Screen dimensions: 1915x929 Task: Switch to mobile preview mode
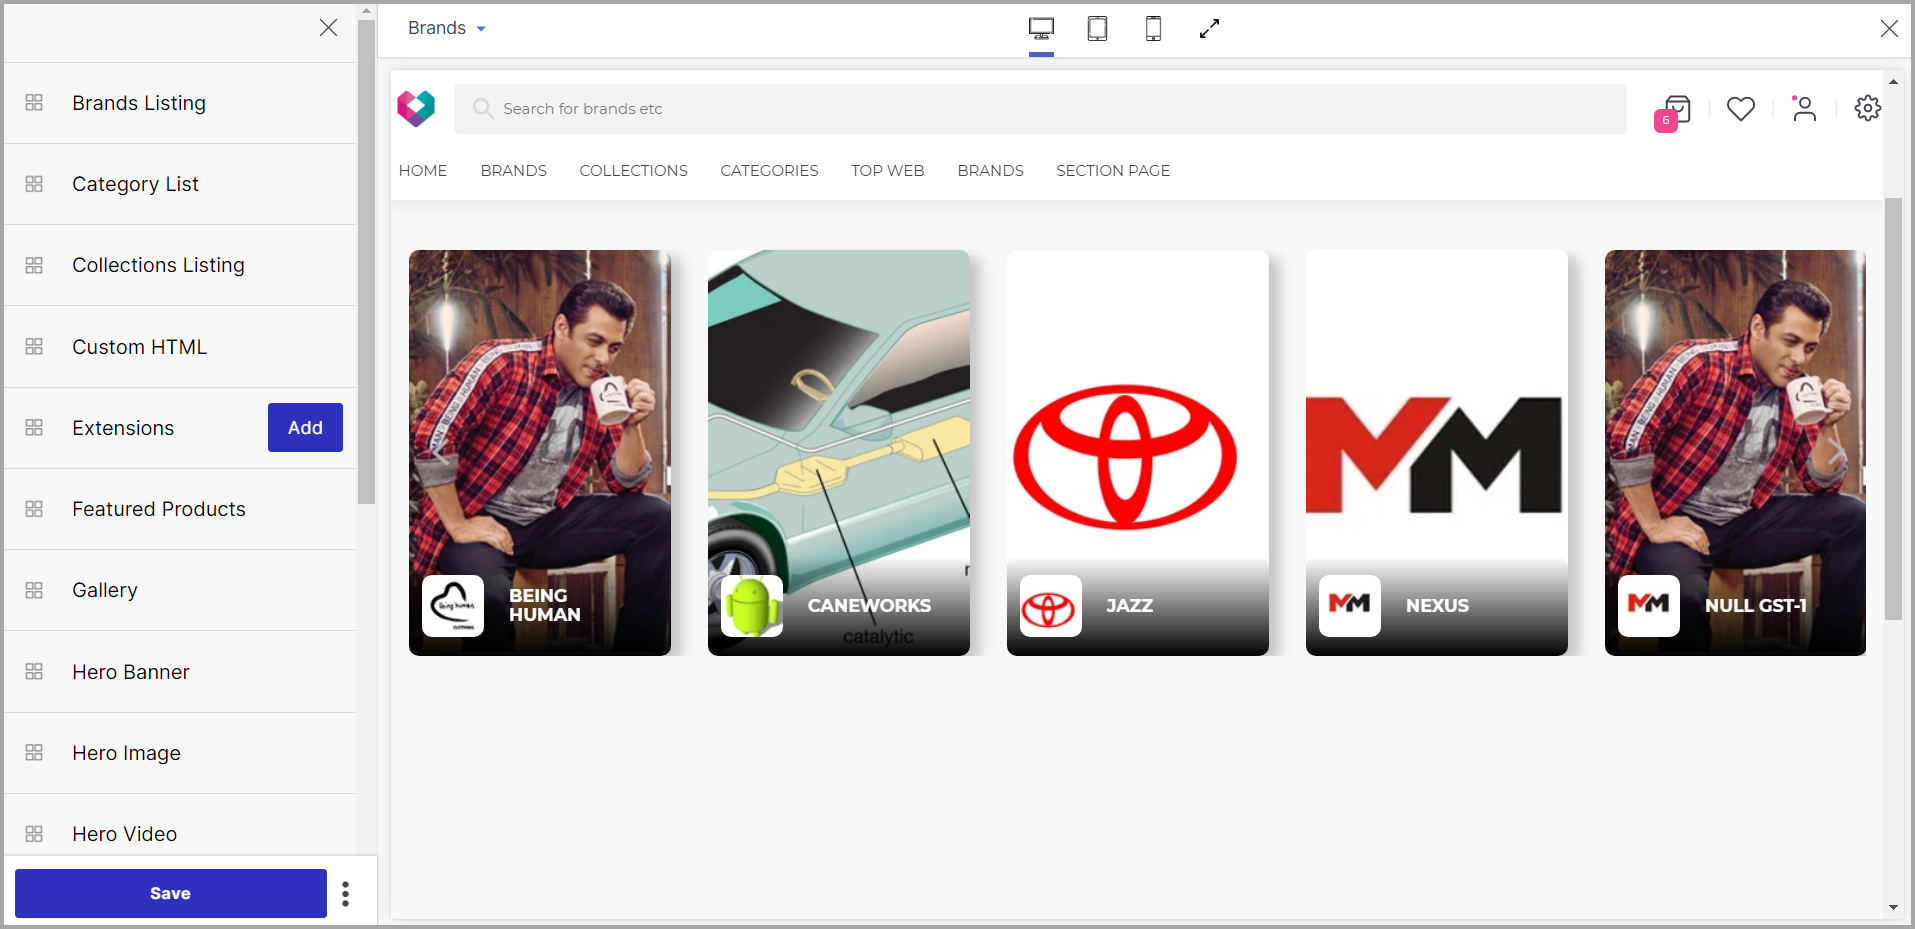coord(1153,29)
